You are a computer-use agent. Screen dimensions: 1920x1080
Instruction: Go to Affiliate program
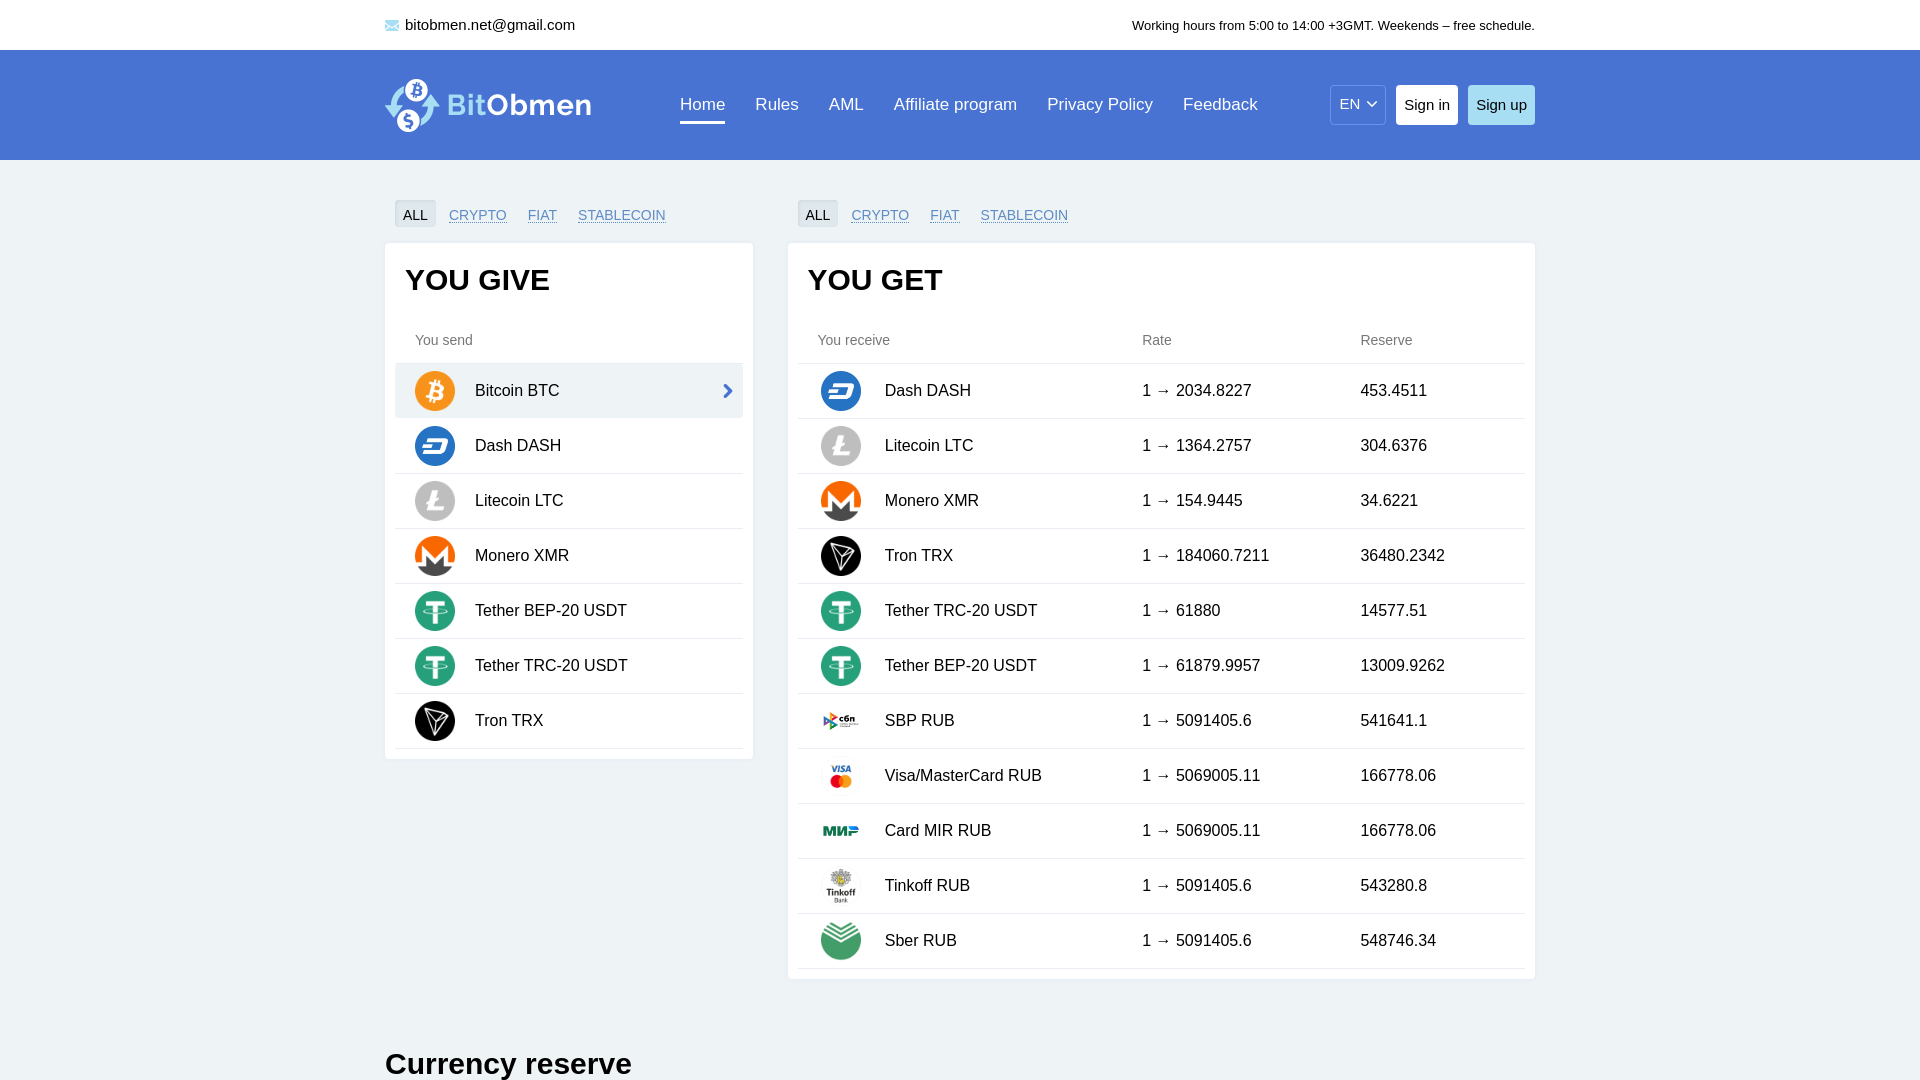pyautogui.click(x=955, y=105)
